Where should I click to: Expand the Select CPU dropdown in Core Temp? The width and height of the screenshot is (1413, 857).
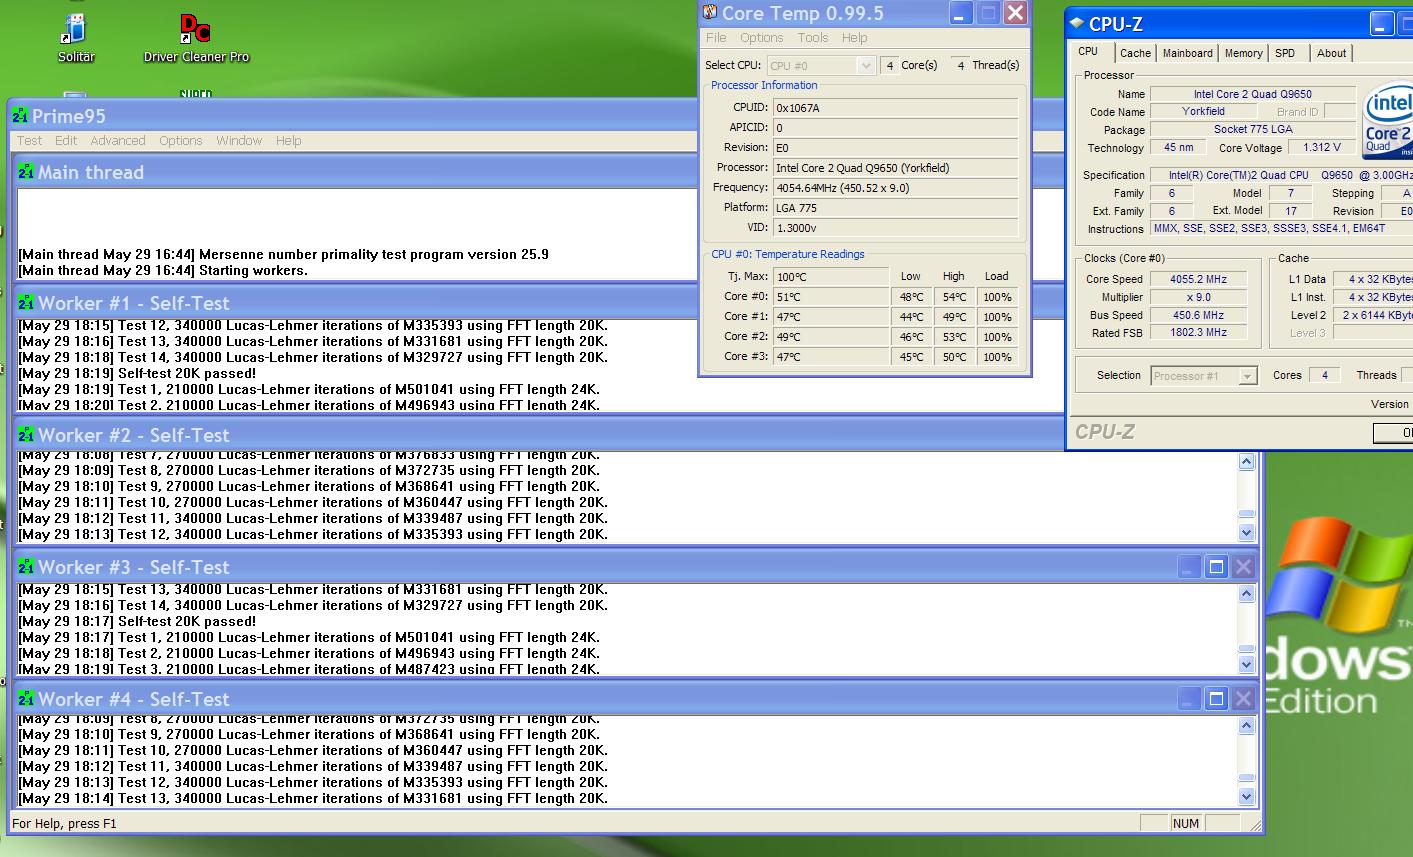(x=867, y=65)
